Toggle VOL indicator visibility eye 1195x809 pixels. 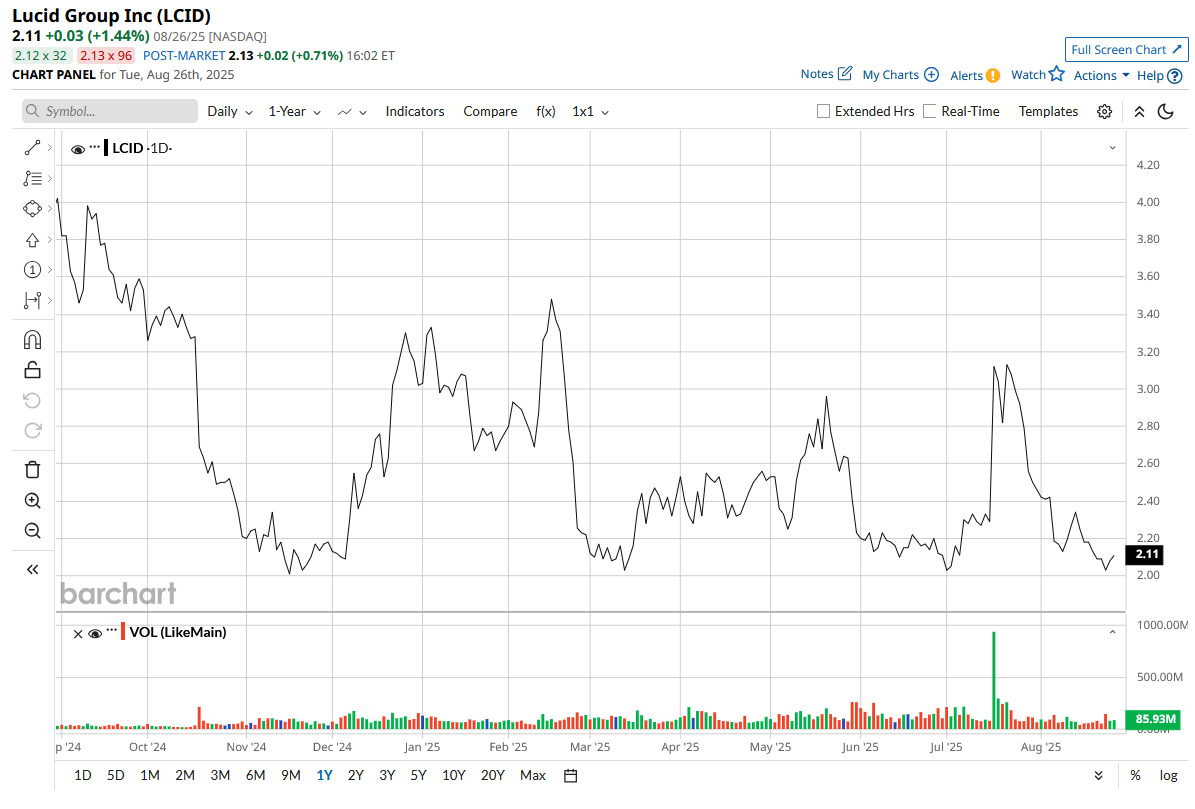(95, 634)
